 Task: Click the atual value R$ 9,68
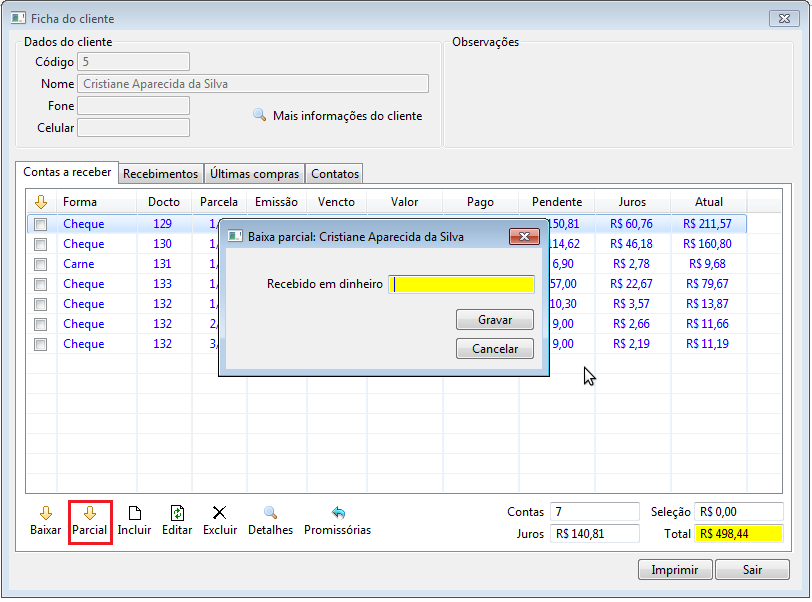(x=707, y=264)
